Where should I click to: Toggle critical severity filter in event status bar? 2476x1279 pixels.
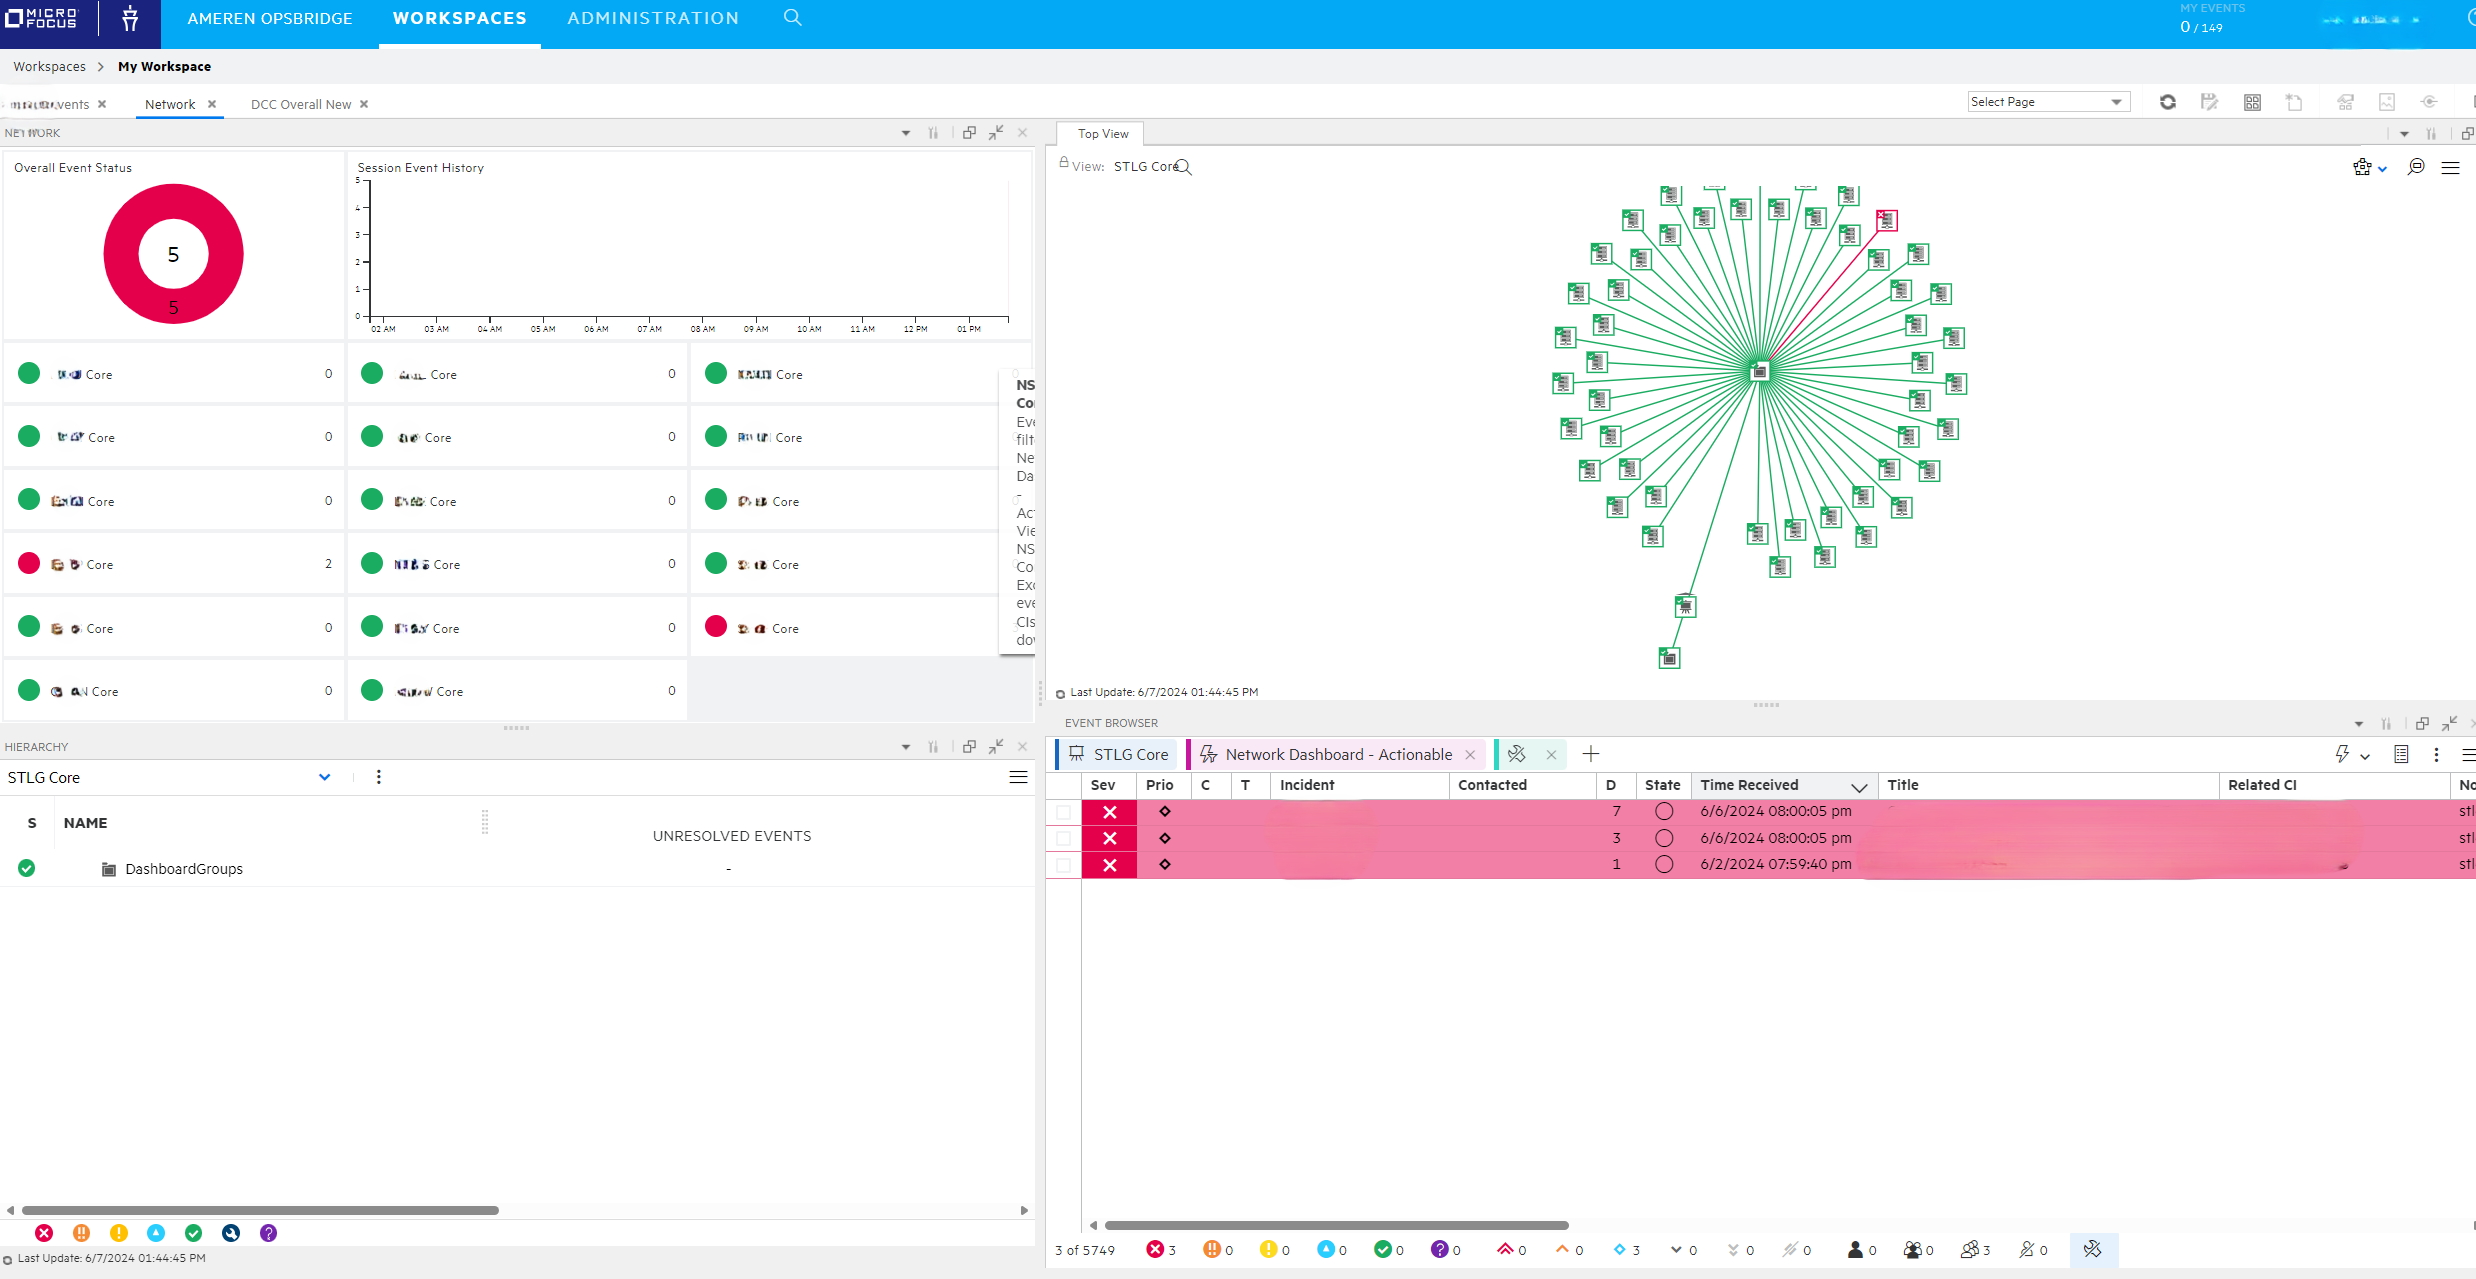click(x=1155, y=1250)
